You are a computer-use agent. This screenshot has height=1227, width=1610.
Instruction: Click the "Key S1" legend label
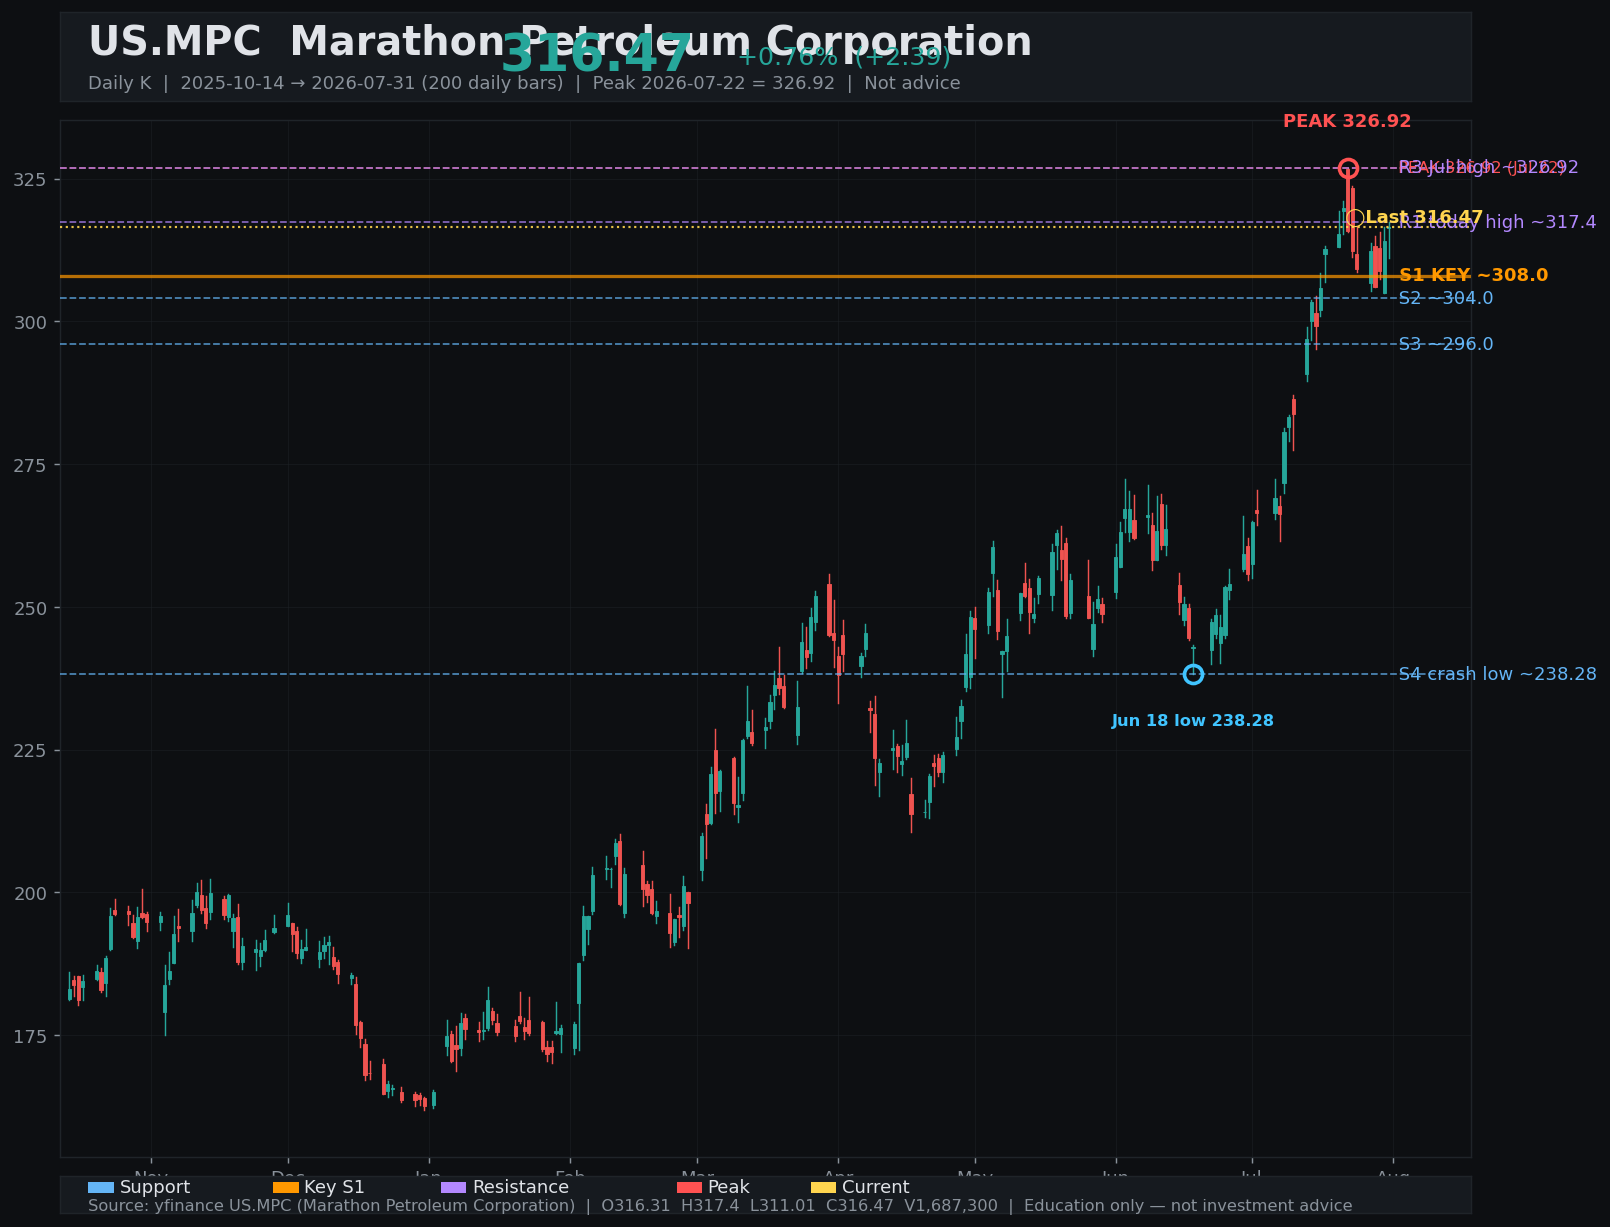coord(335,1188)
